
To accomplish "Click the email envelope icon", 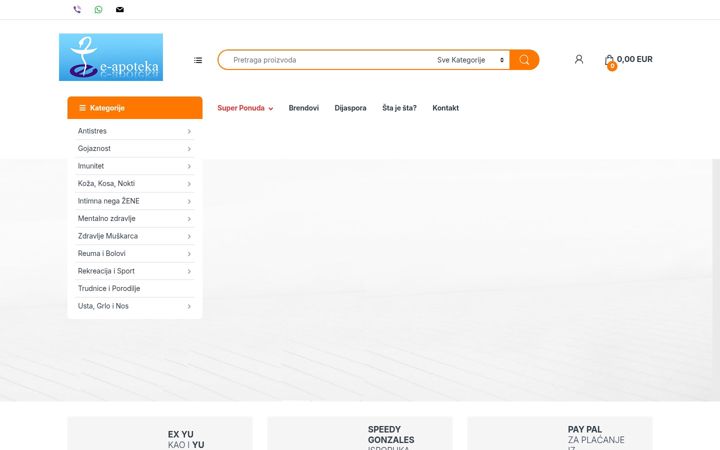I will coord(119,9).
